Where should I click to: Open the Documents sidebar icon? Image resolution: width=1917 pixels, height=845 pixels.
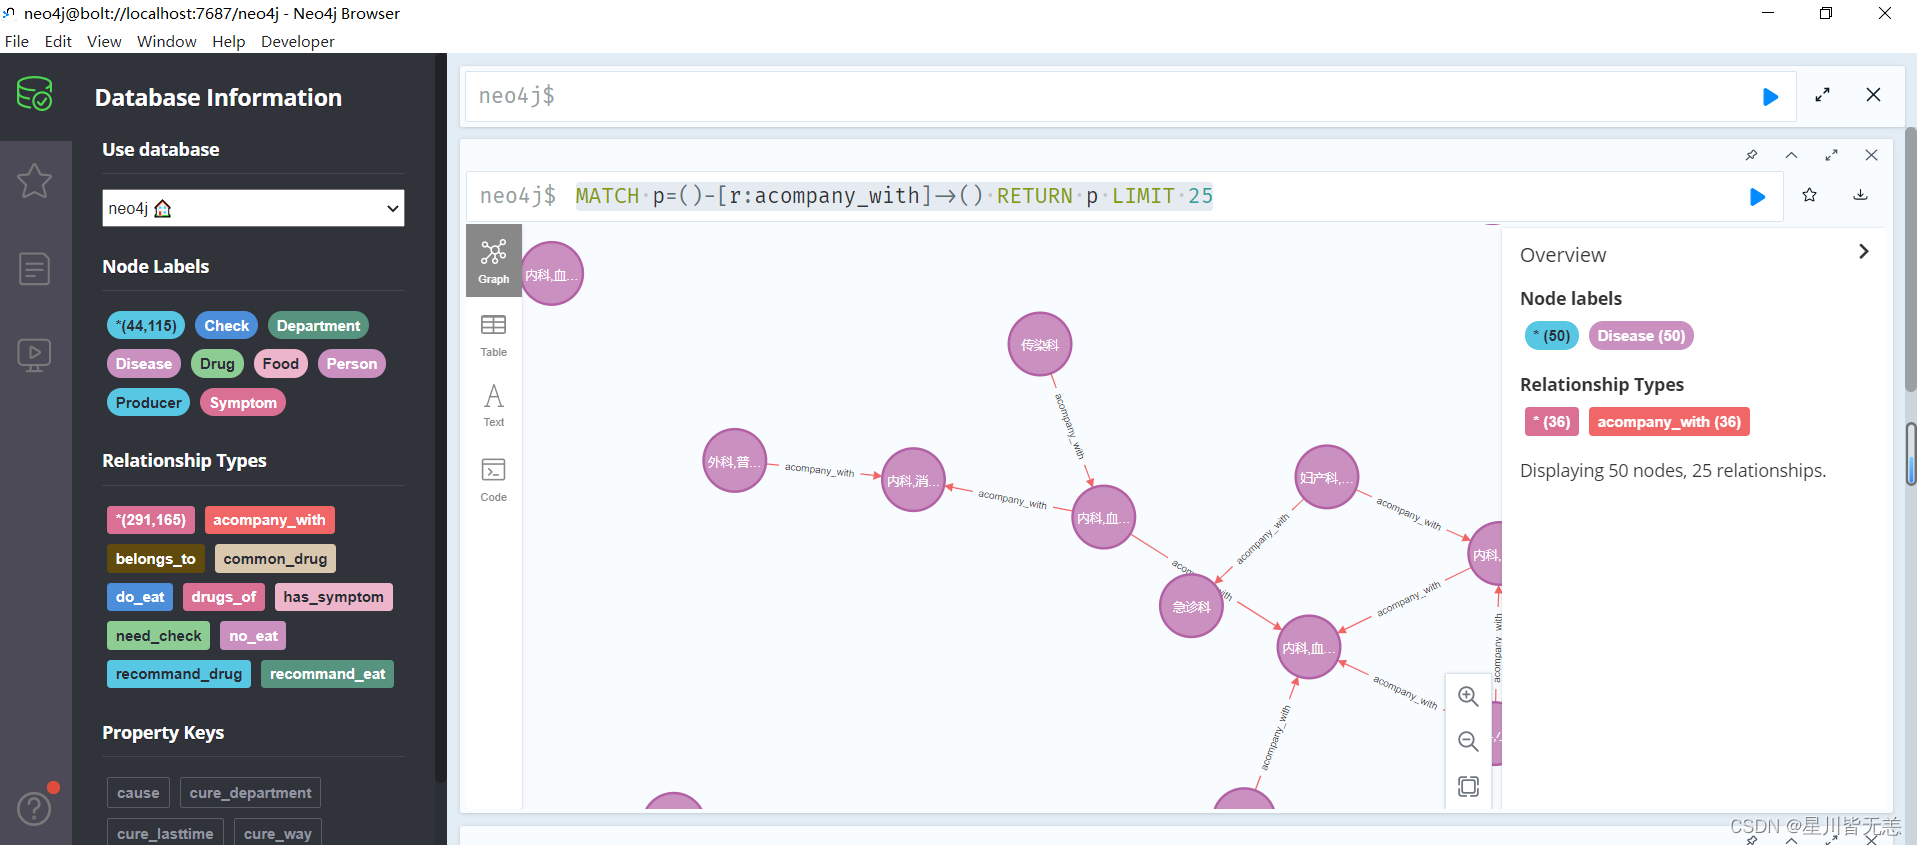pyautogui.click(x=34, y=268)
